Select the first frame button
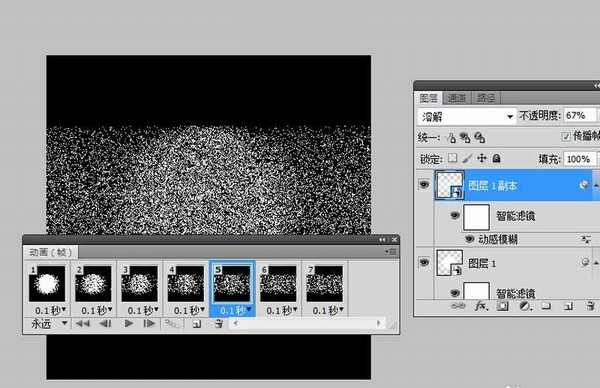Image resolution: width=600 pixels, height=388 pixels. [x=82, y=324]
